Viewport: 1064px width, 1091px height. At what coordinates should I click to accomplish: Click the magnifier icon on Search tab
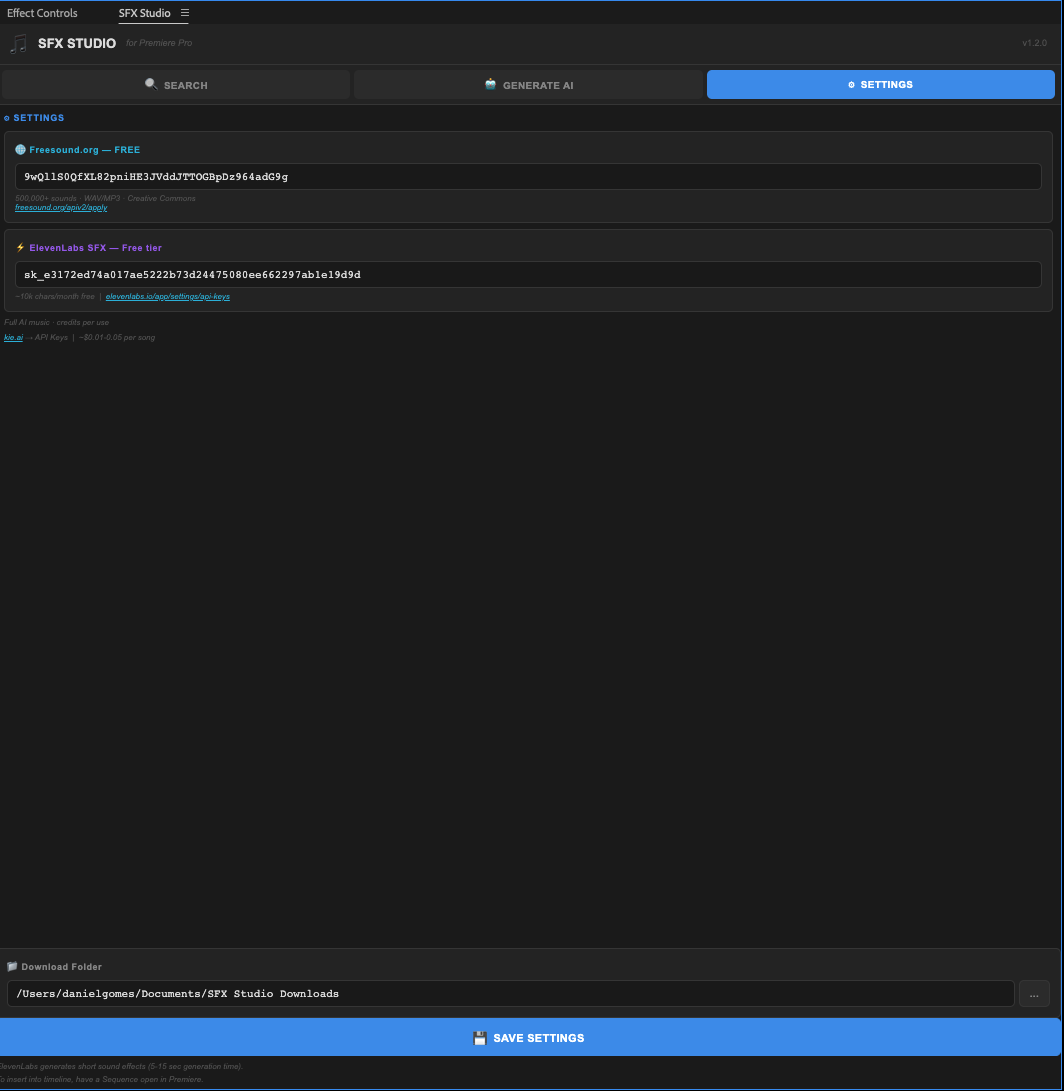tap(151, 84)
